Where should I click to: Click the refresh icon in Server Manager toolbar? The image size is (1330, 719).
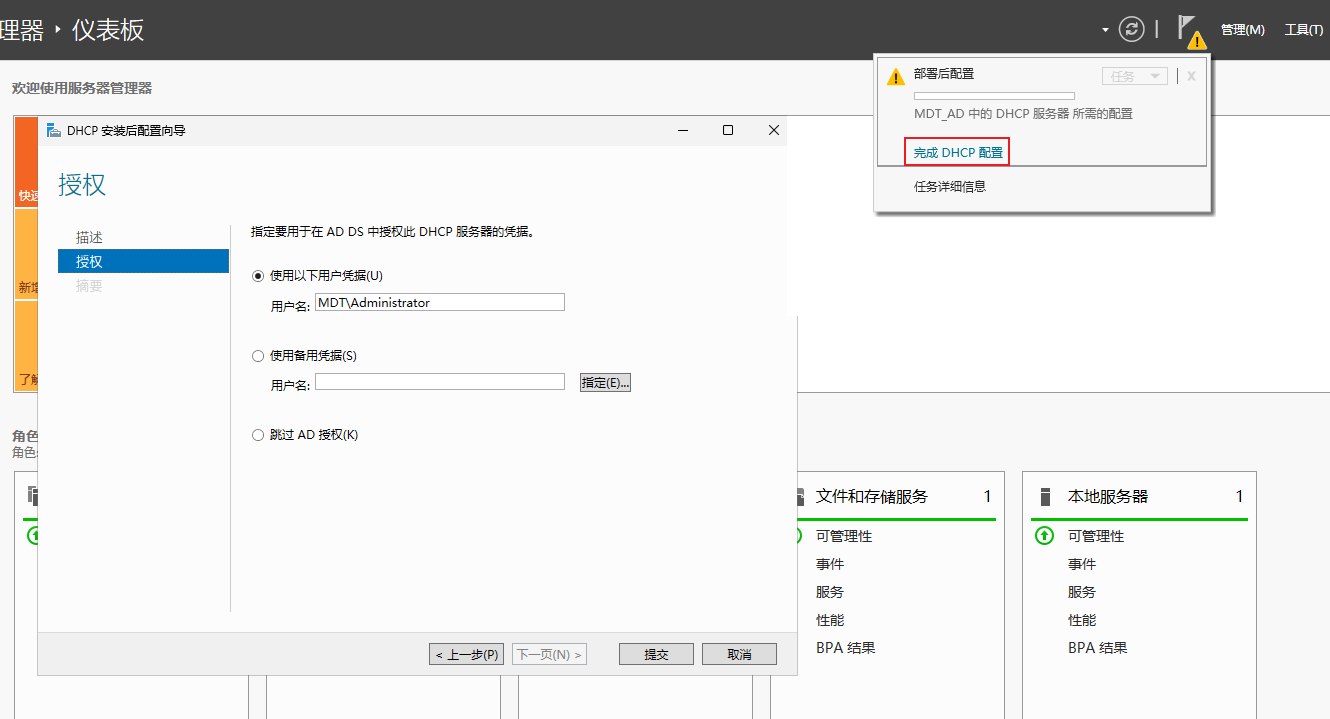pos(1131,29)
